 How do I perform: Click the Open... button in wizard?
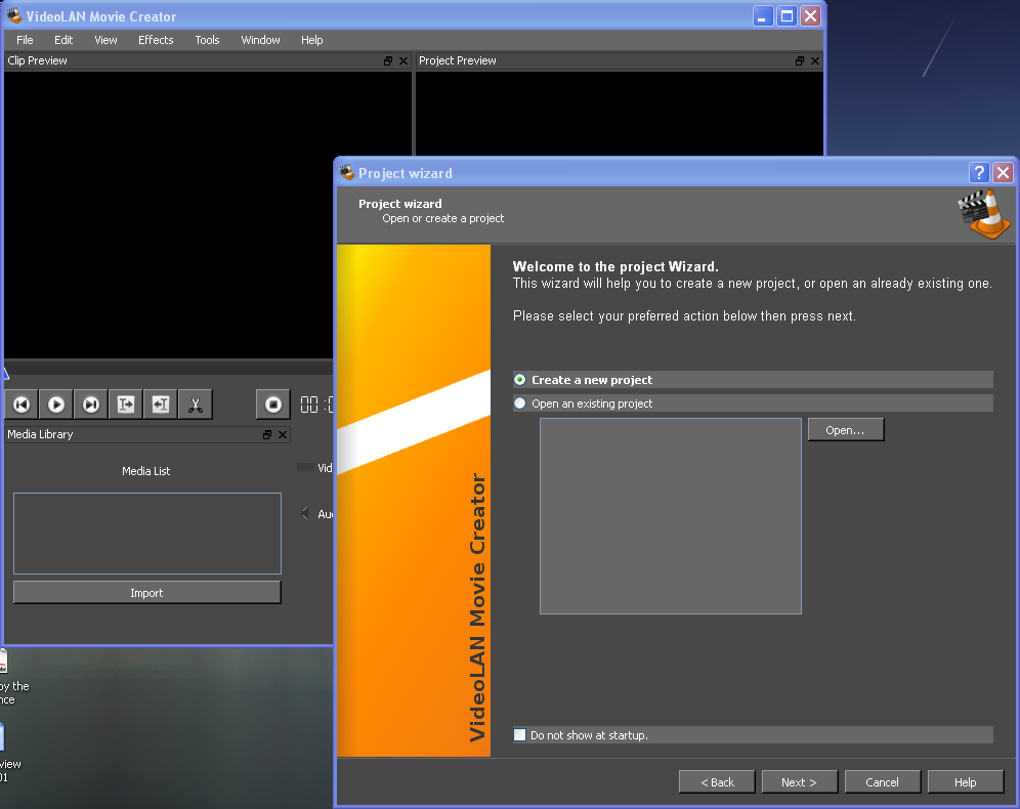coord(846,430)
